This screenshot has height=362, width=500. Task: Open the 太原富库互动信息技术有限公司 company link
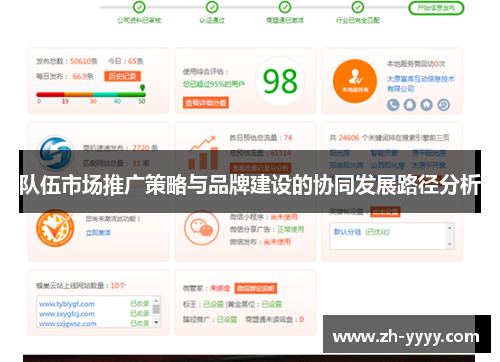pos(420,84)
